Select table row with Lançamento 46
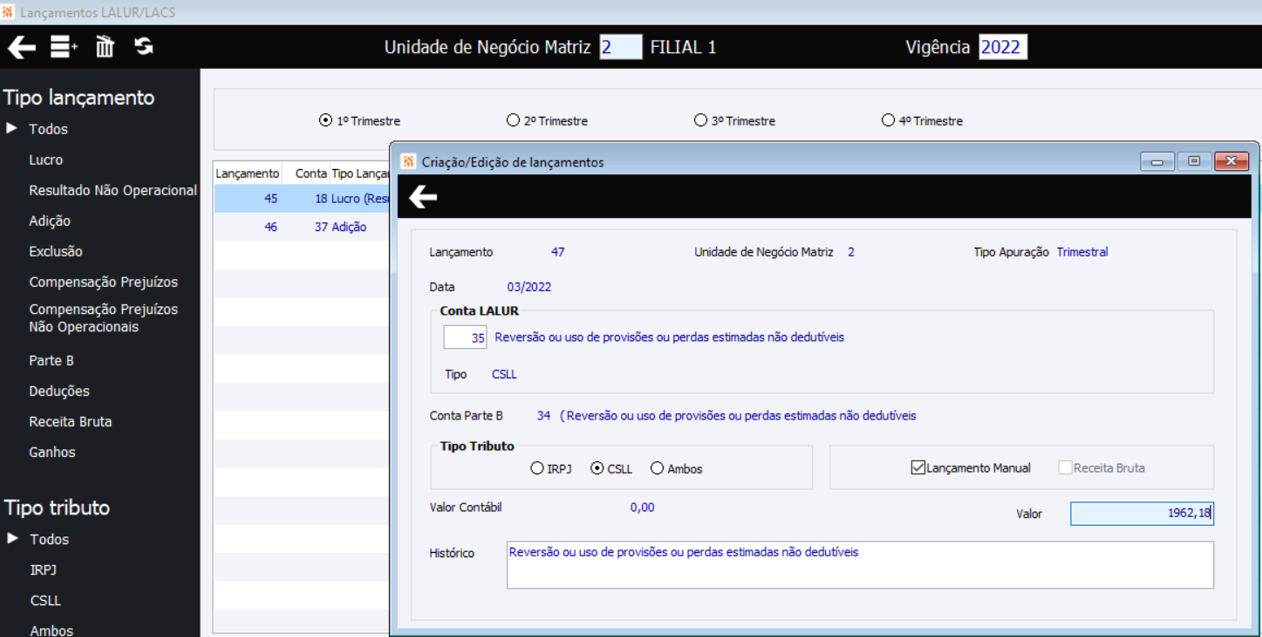This screenshot has width=1262, height=637. tap(302, 227)
